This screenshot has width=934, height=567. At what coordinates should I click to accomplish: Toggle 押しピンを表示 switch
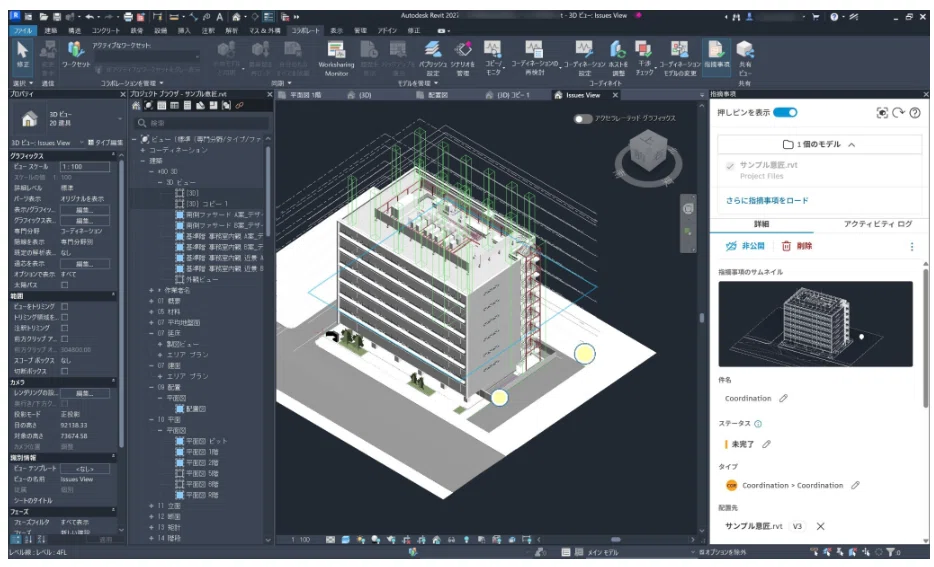pyautogui.click(x=785, y=113)
